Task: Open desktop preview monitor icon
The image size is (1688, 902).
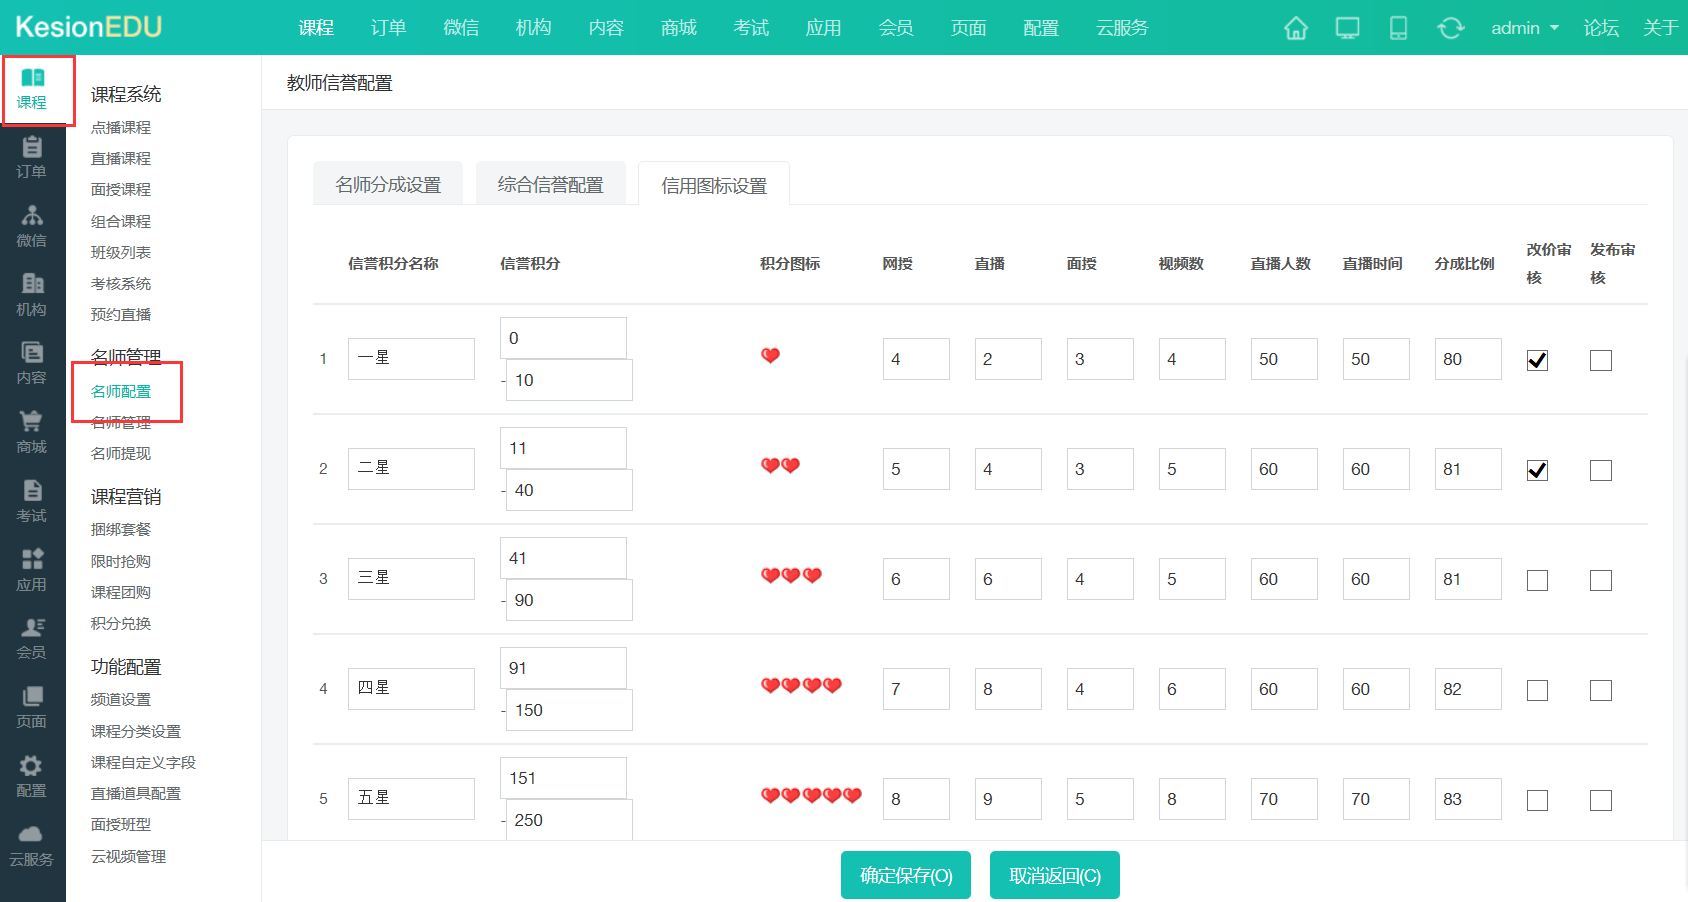Action: coord(1347,28)
